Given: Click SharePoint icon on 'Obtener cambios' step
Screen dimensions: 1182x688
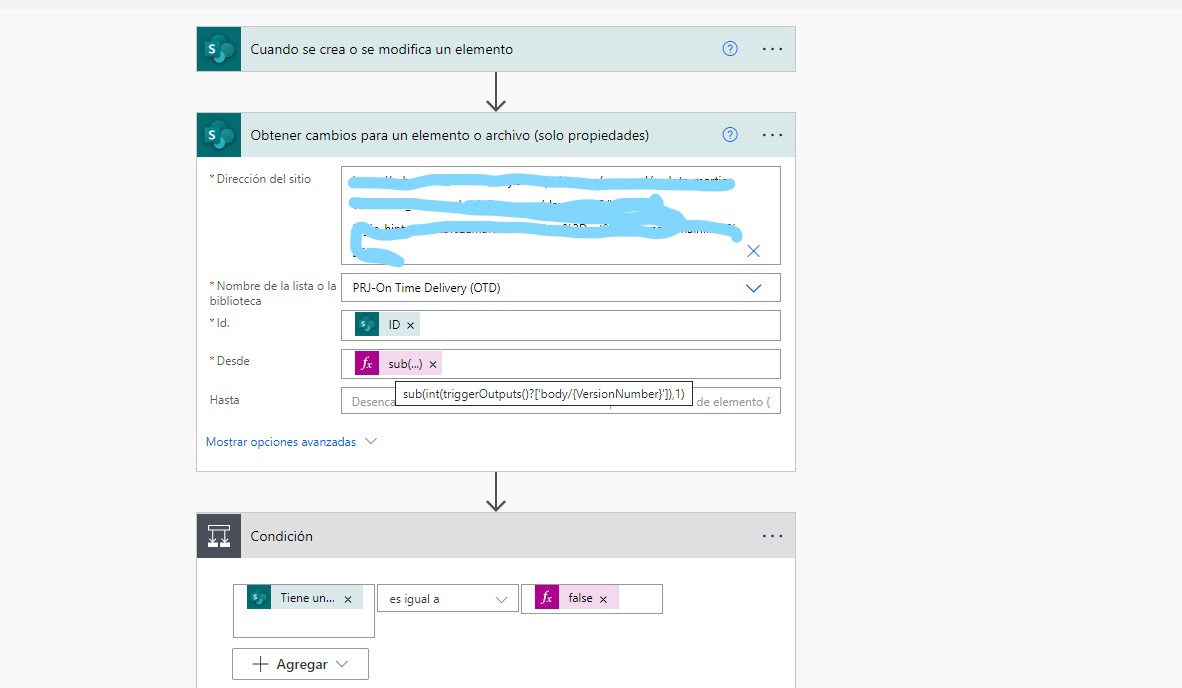Looking at the screenshot, I should [x=219, y=136].
